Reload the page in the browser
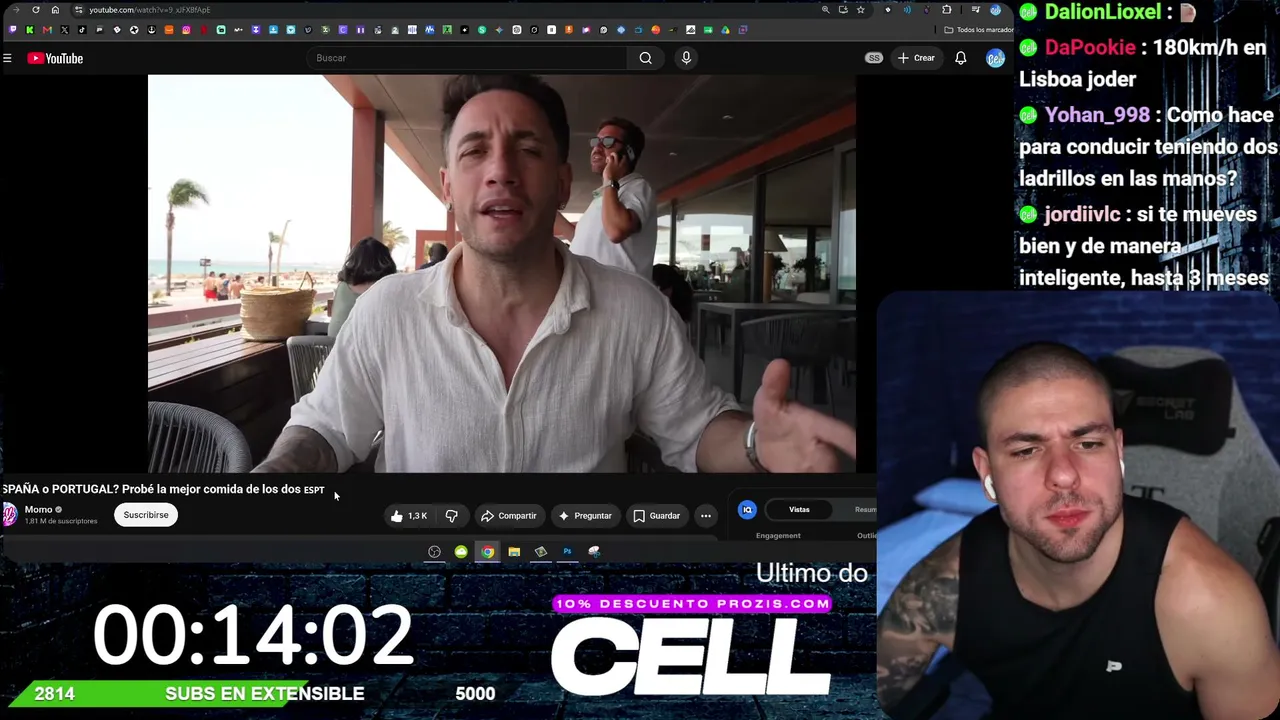Image resolution: width=1280 pixels, height=720 pixels. (36, 10)
